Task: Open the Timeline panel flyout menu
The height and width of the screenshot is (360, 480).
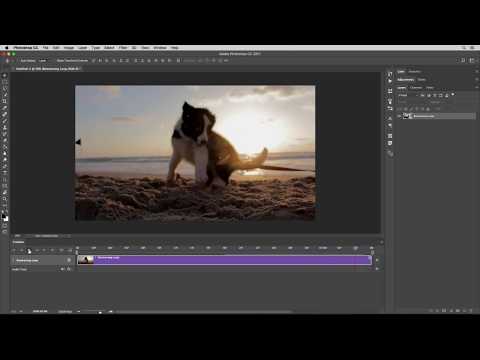Action: click(381, 242)
